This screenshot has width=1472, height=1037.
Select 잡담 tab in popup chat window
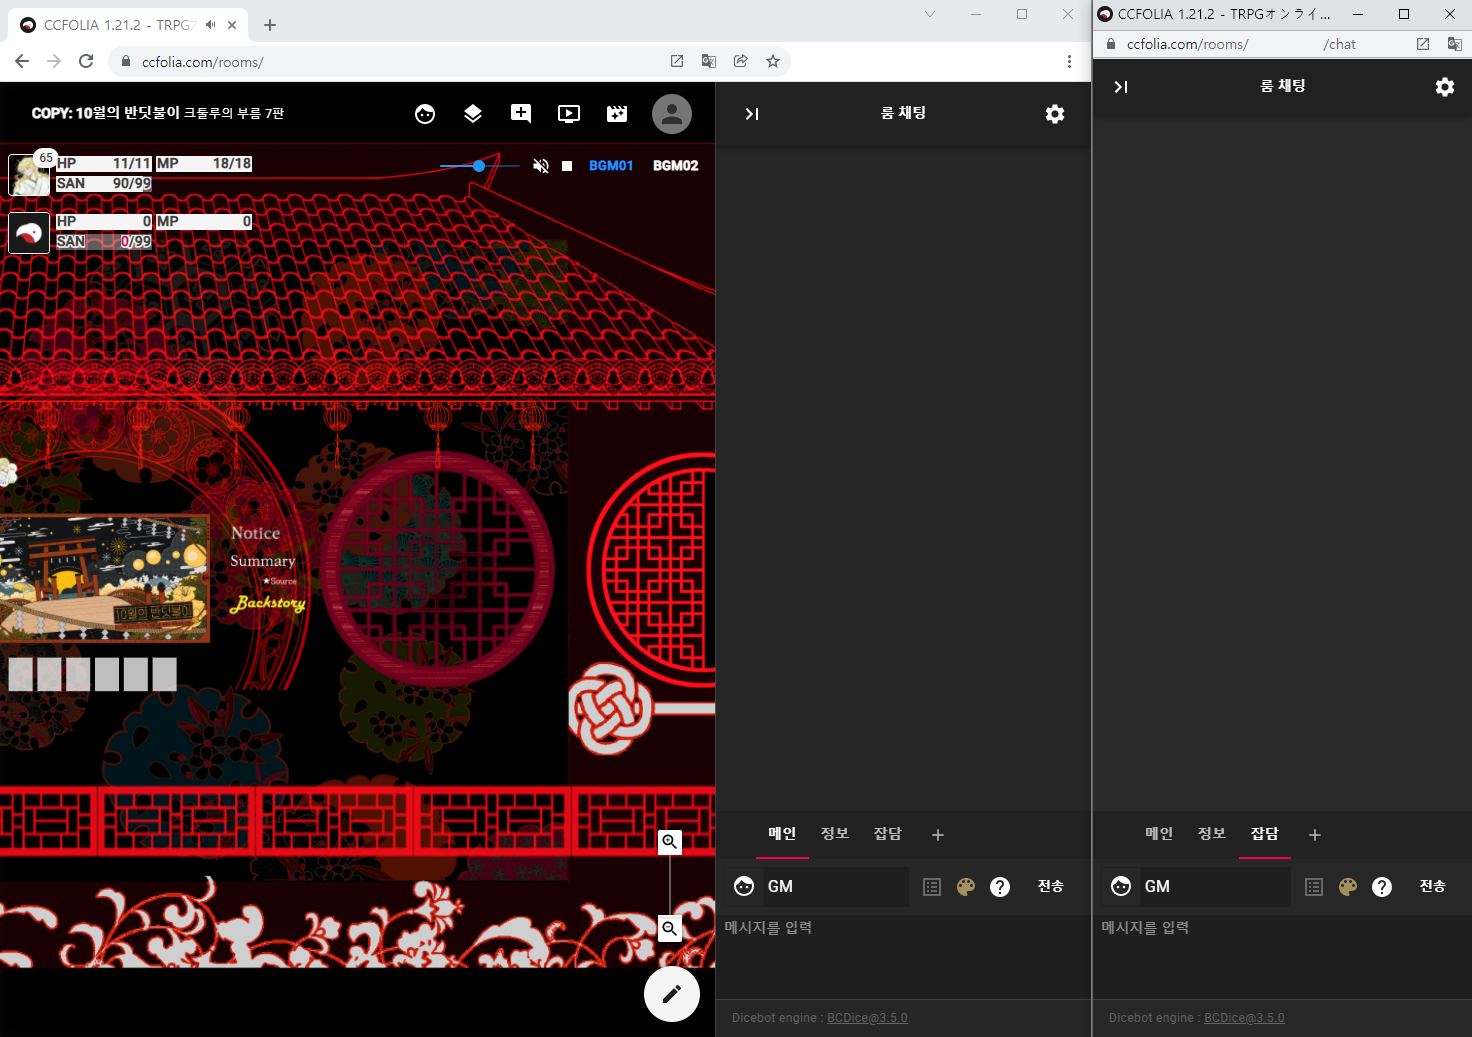(1265, 834)
